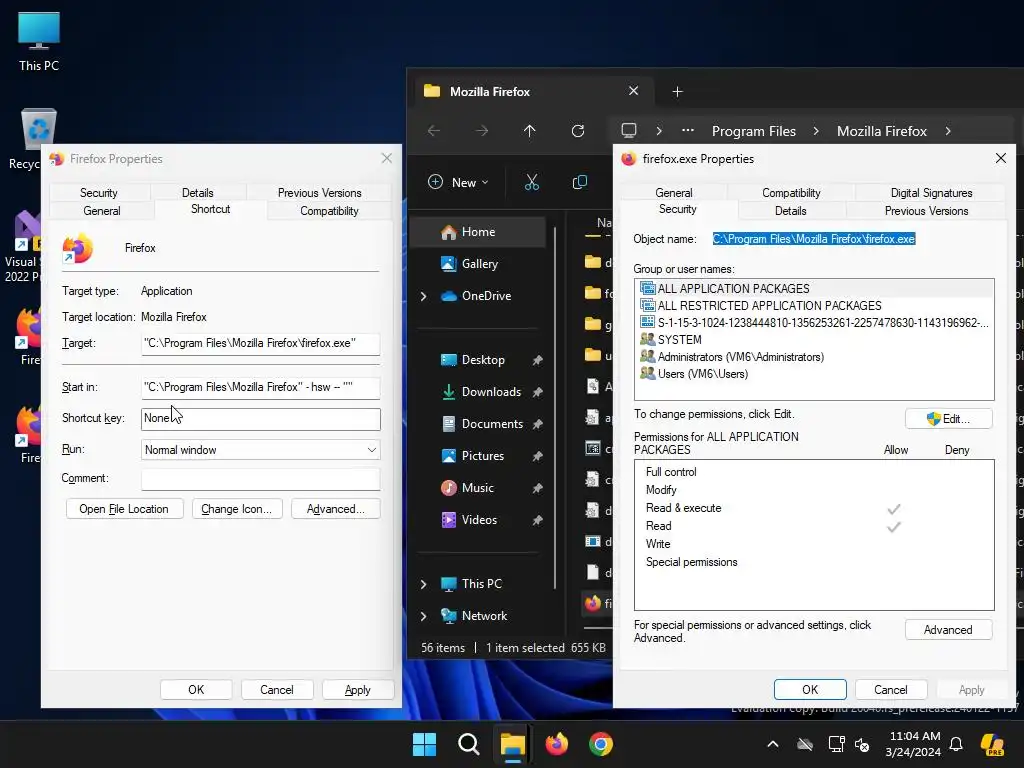Open new Explorer tab with plus icon
The image size is (1024, 768).
[x=677, y=91]
